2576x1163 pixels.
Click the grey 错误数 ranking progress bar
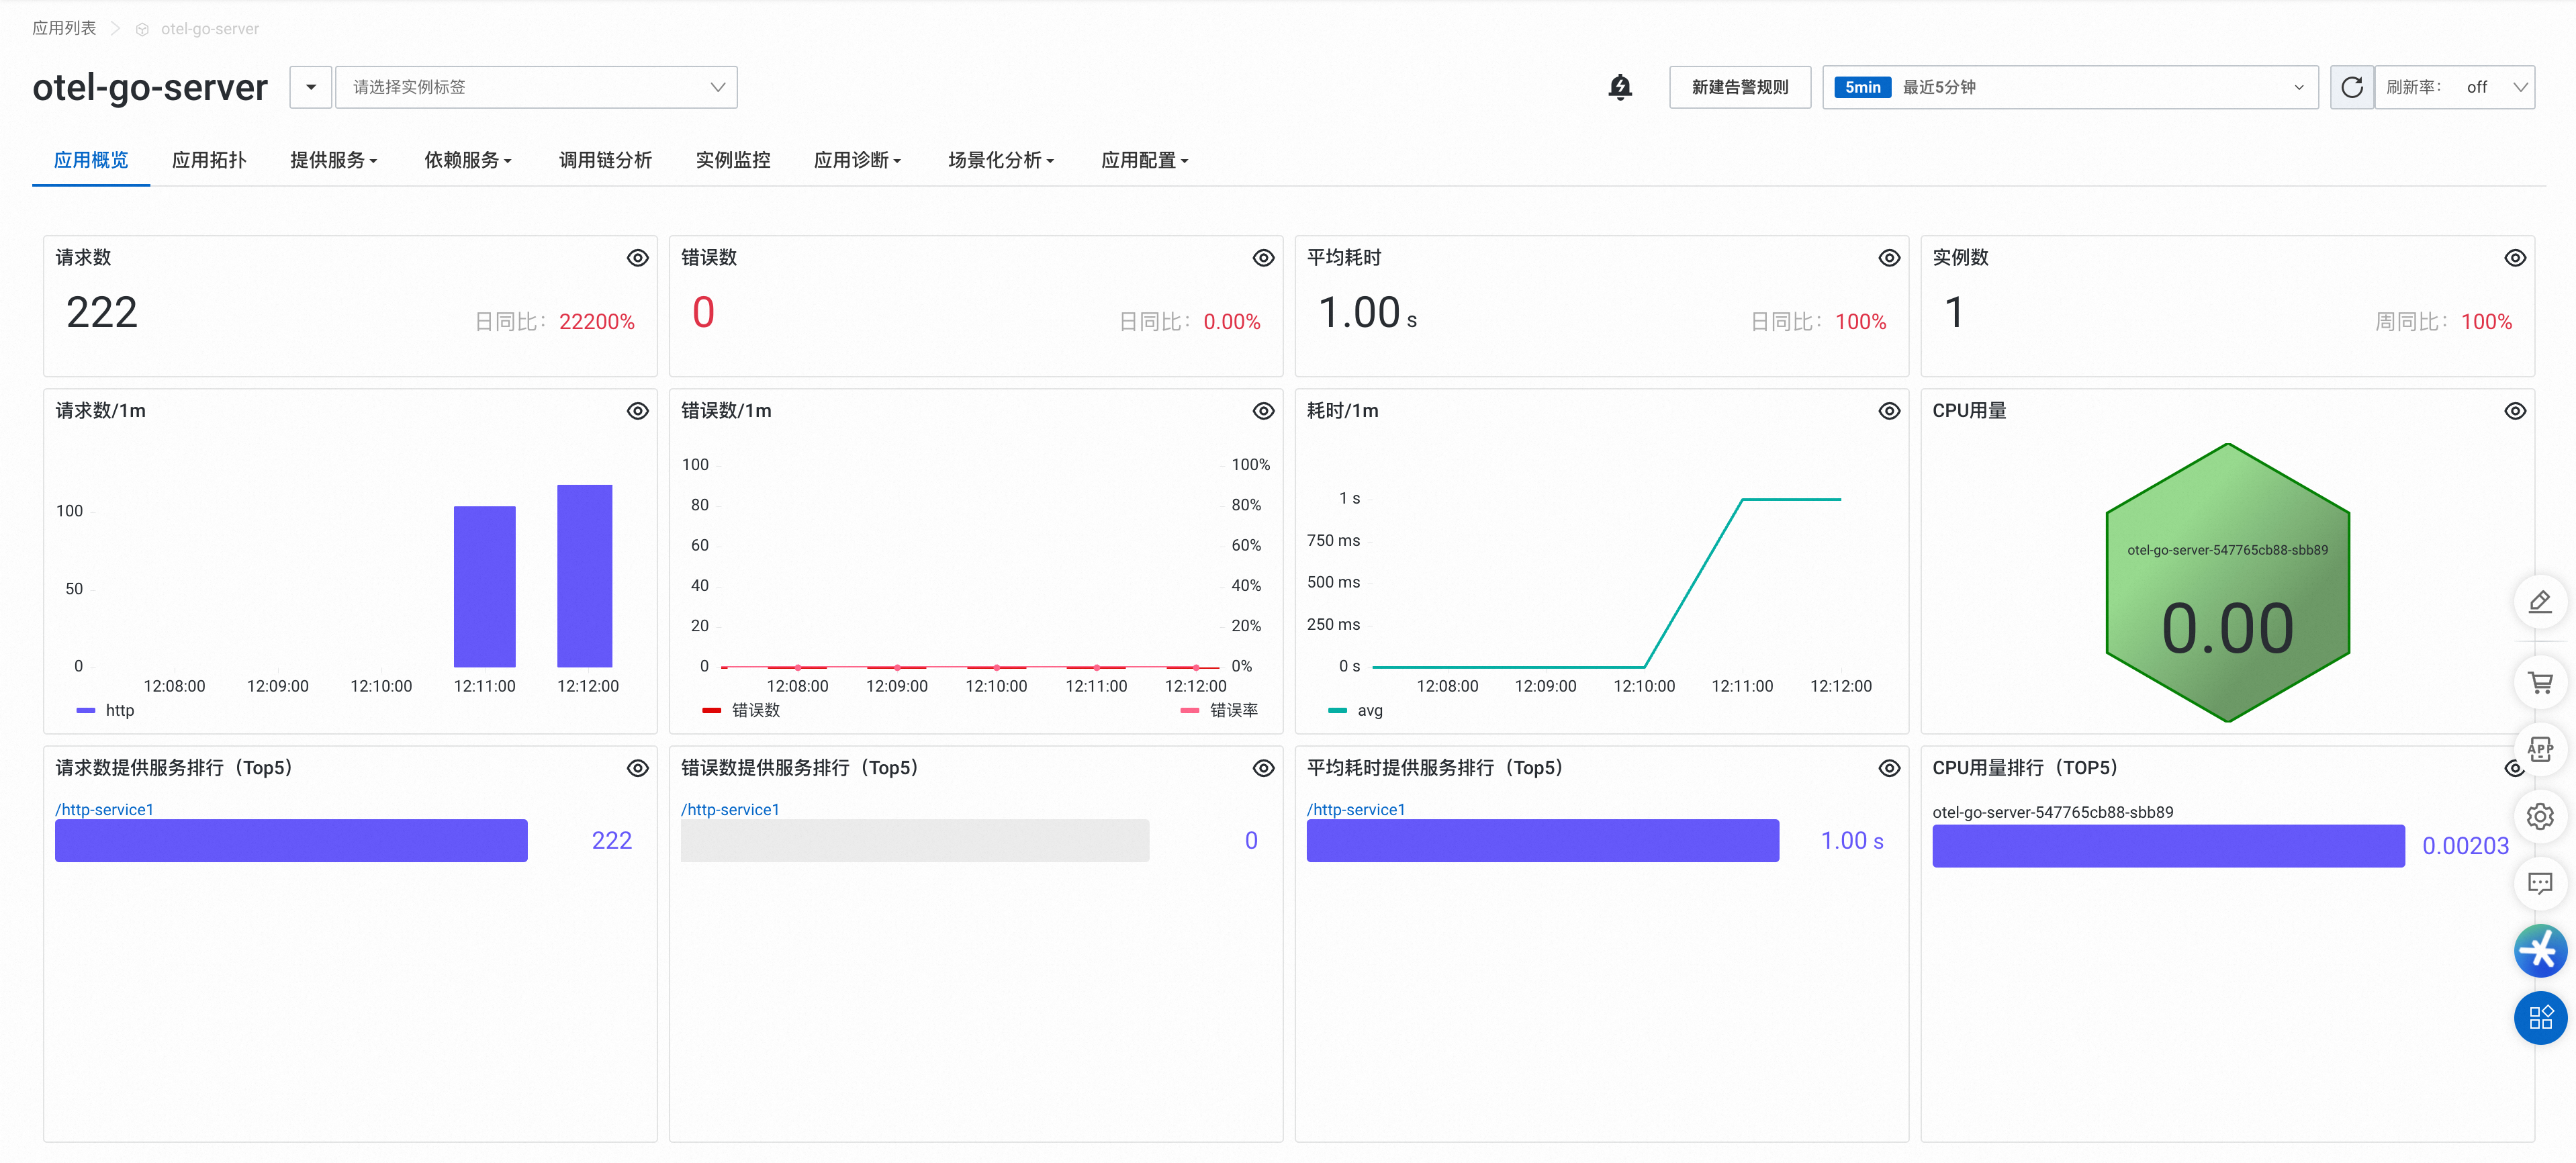click(x=915, y=841)
